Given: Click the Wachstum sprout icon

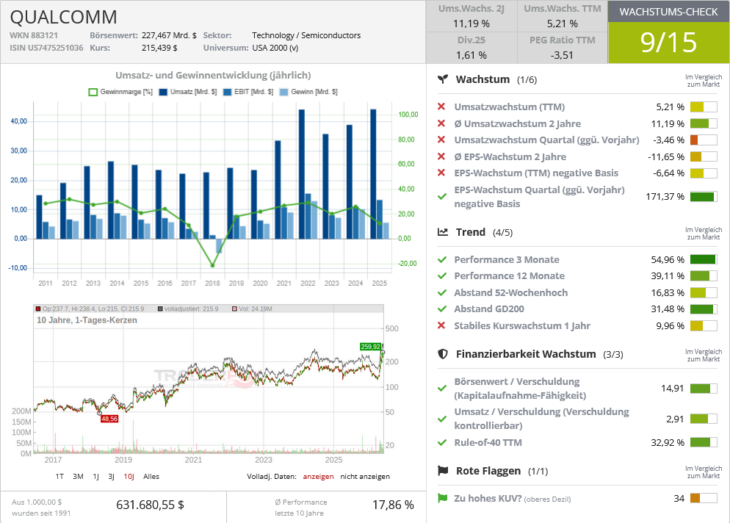Looking at the screenshot, I should (x=443, y=79).
